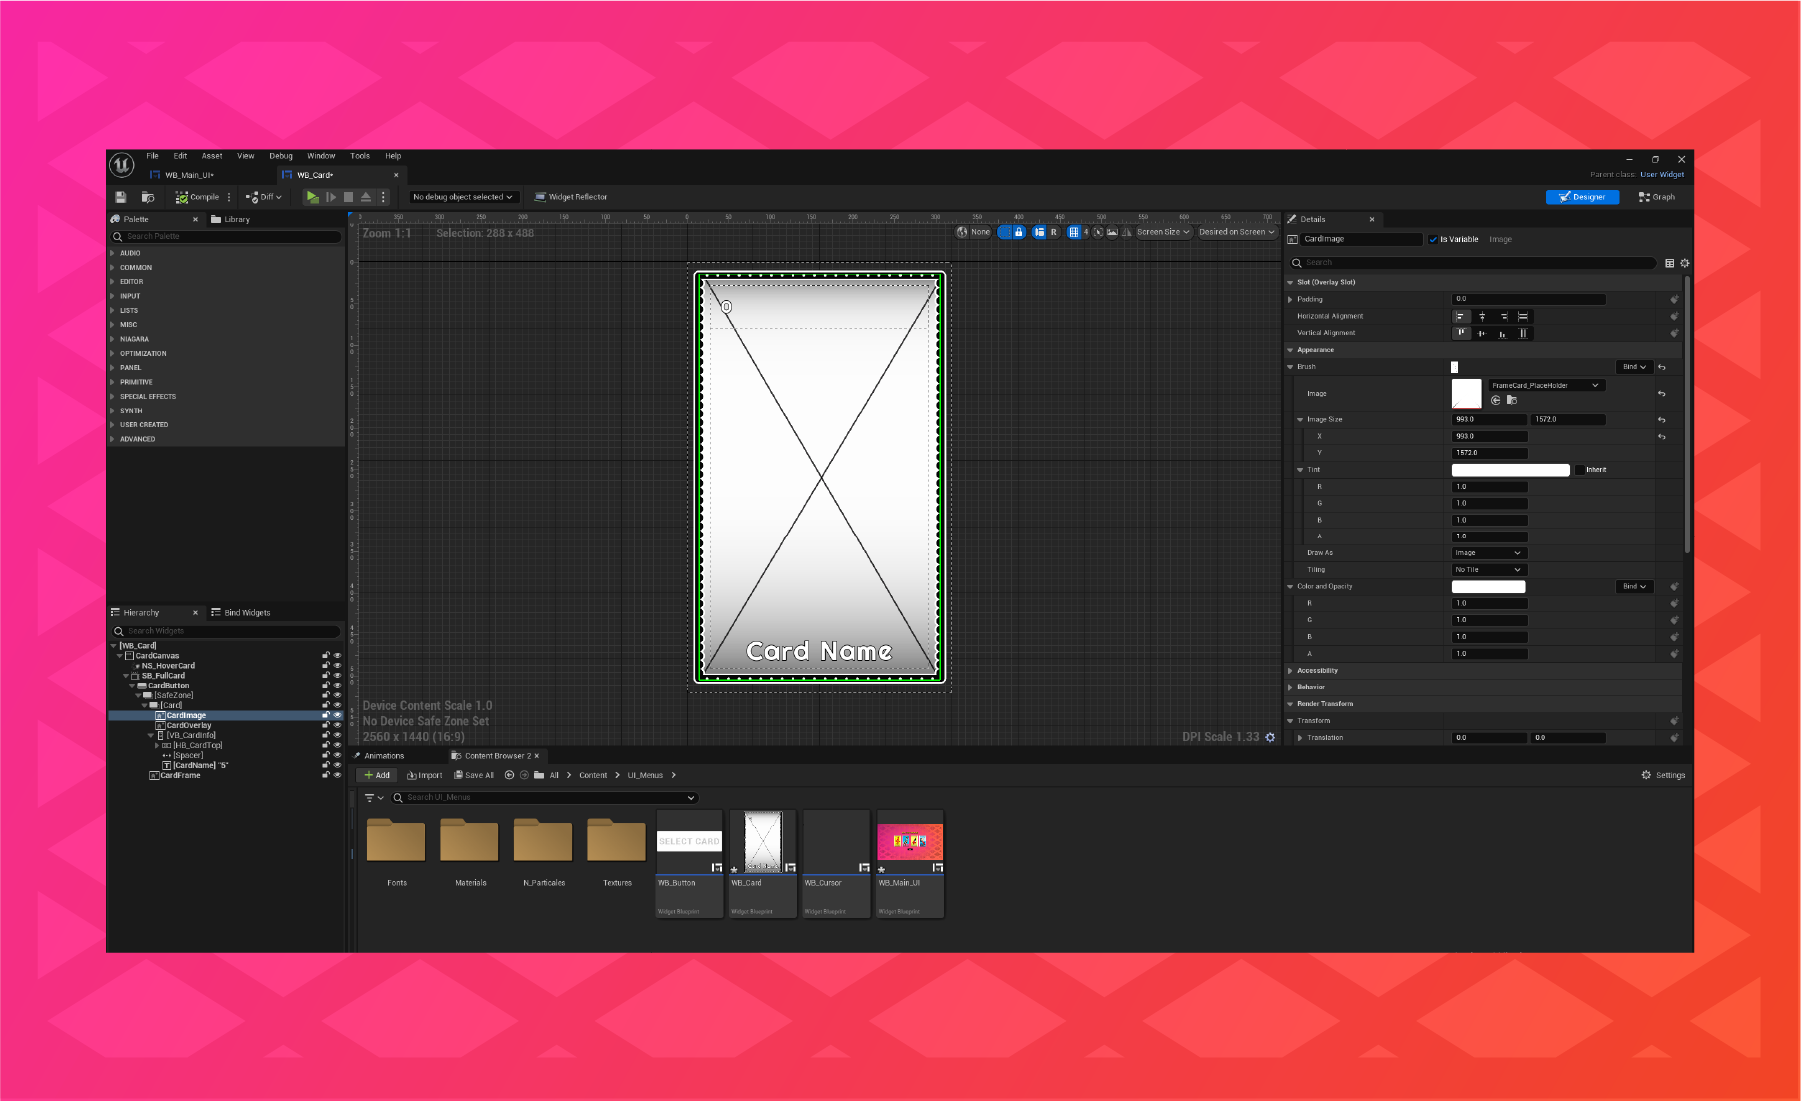Open the Screen Size dropdown

tap(1163, 232)
